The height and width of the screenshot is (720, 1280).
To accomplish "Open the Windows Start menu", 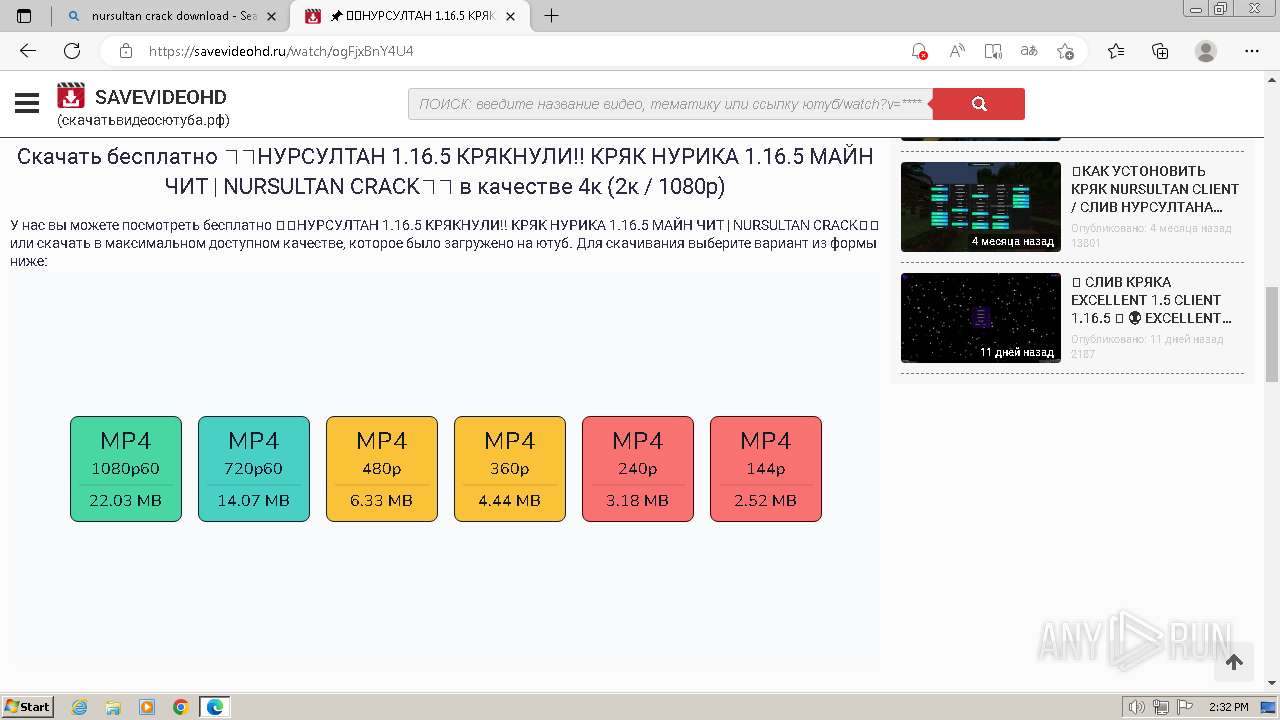I will [x=27, y=706].
